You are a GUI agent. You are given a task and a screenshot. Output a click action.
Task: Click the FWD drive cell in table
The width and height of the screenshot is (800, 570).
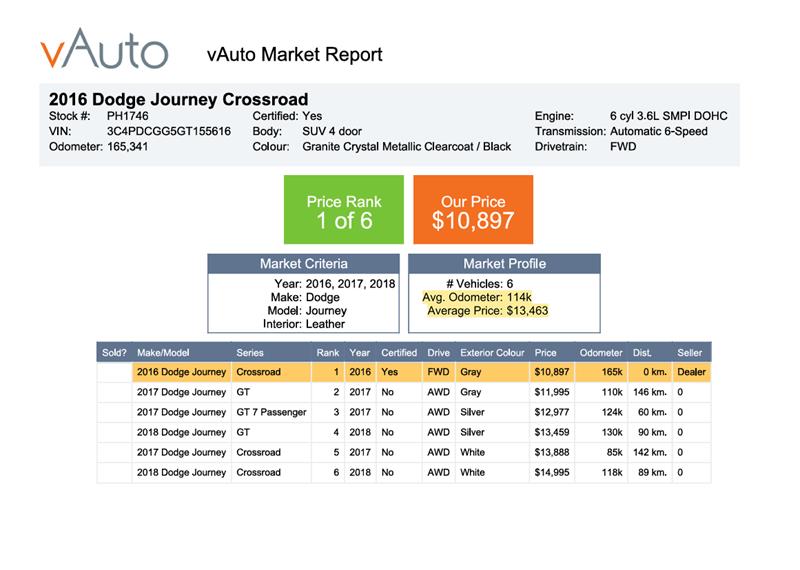438,372
